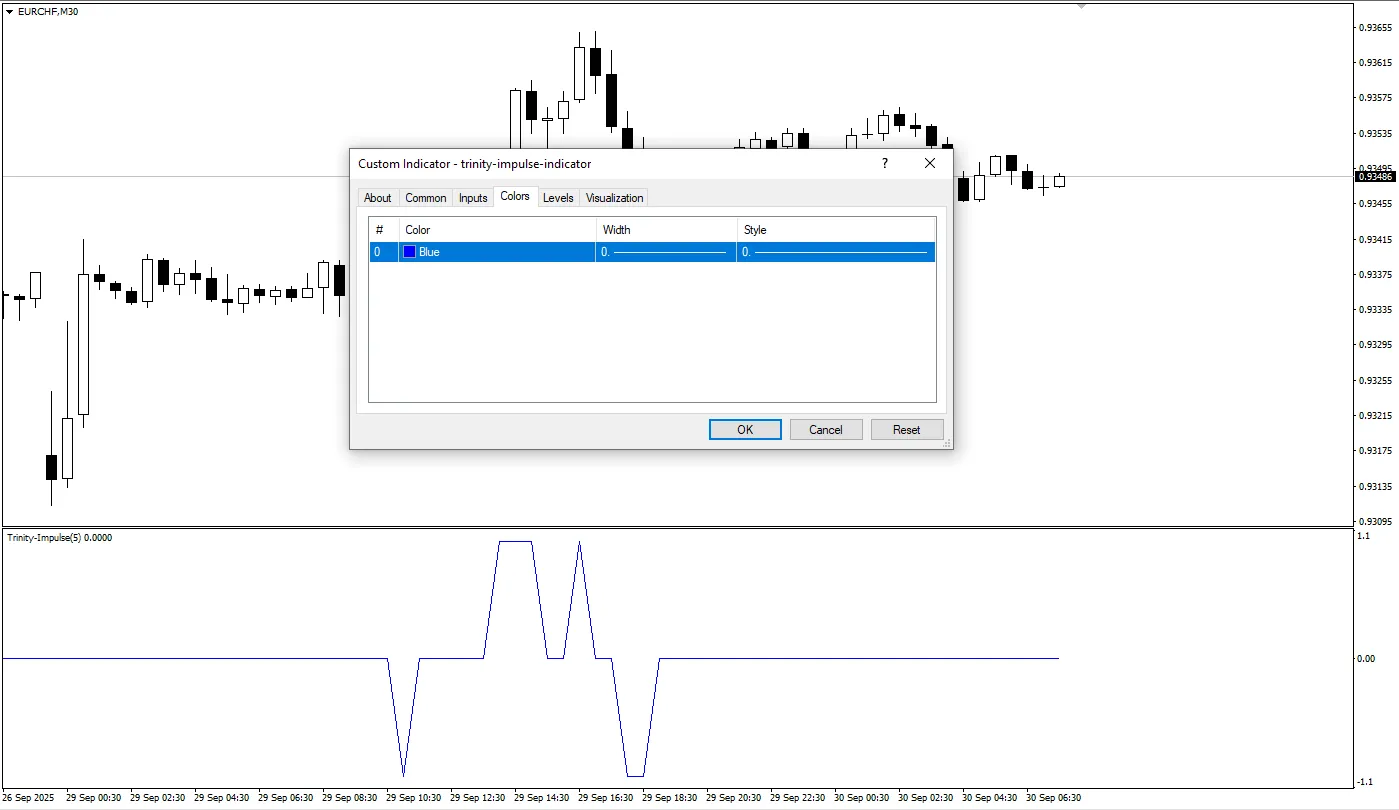Click the blue color swatch in row 0
Image resolution: width=1399 pixels, height=810 pixels.
point(409,252)
